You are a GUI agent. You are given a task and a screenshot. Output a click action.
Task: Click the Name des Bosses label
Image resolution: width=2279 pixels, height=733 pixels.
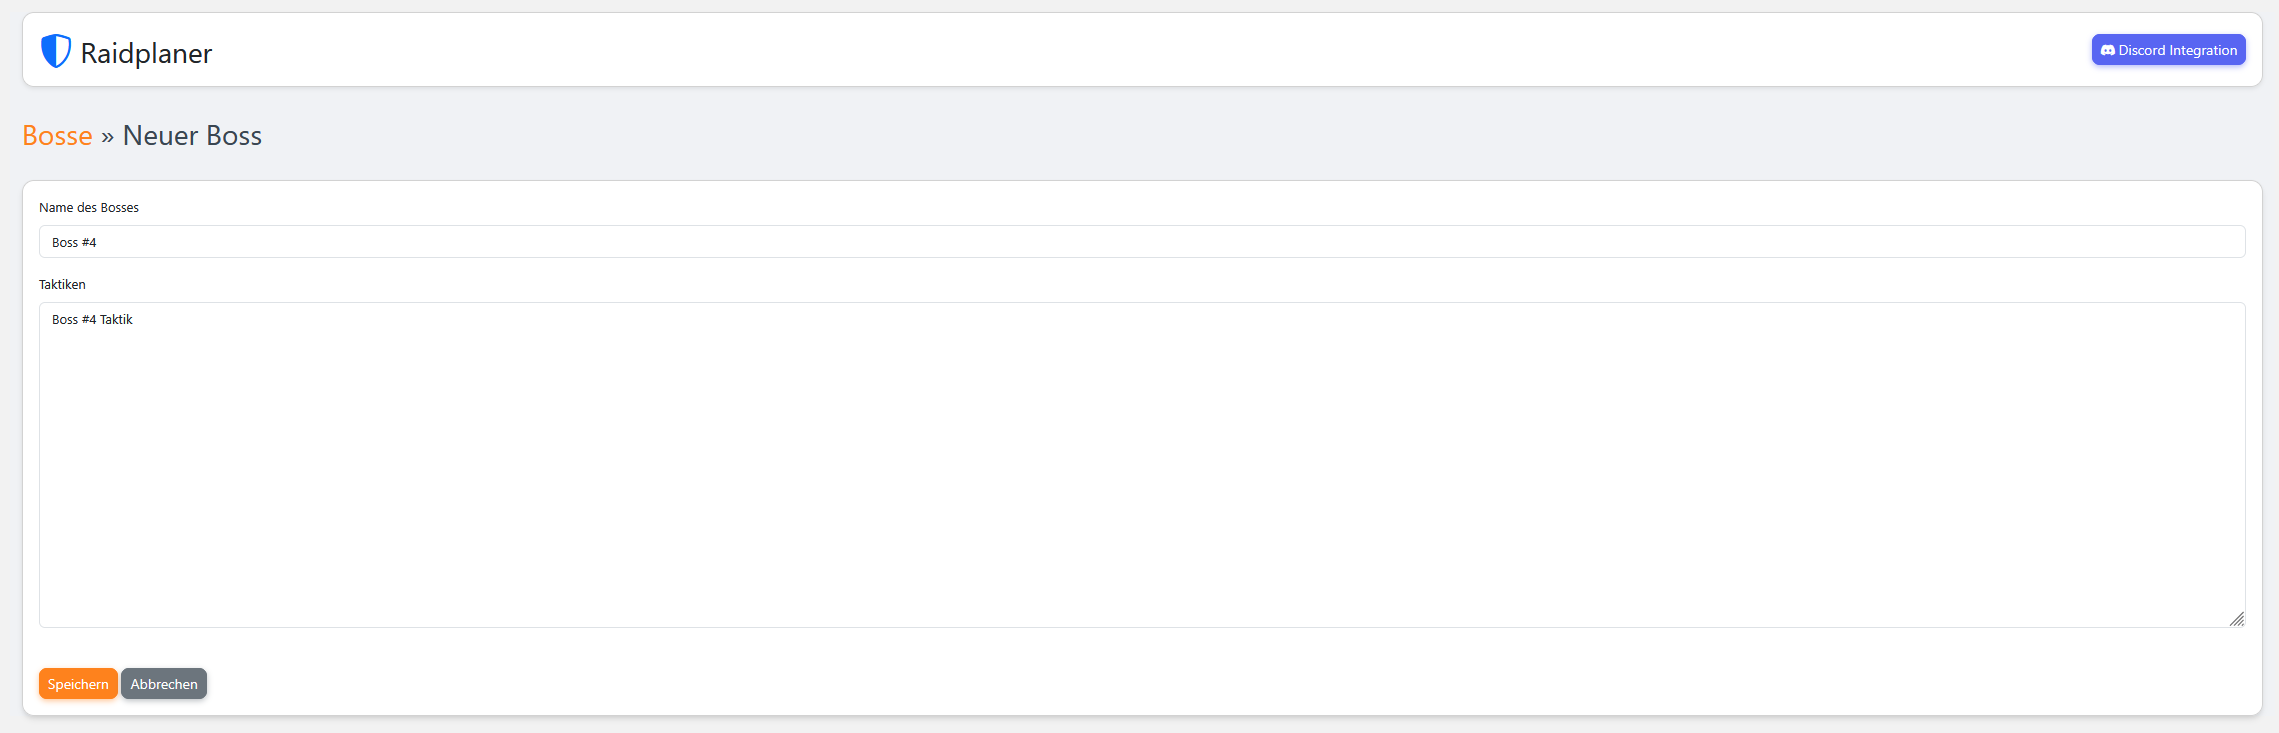click(88, 207)
